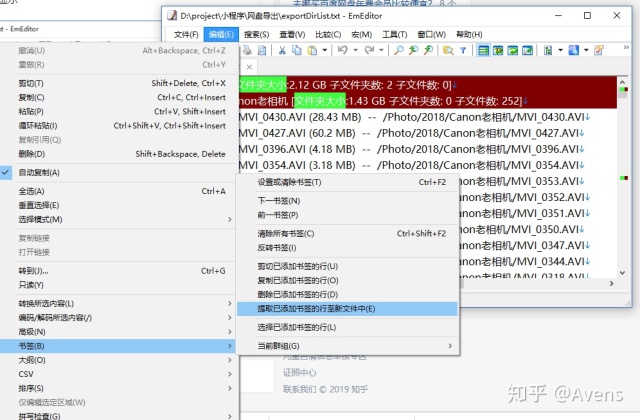
Task: Click the MVI_0430.AVI (28.43 MB) text line
Action: point(414,118)
